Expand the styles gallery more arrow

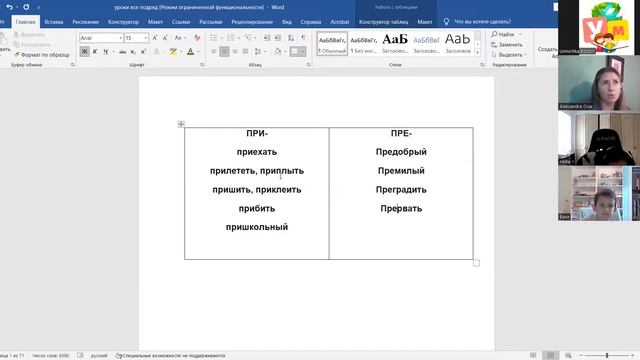pos(478,53)
